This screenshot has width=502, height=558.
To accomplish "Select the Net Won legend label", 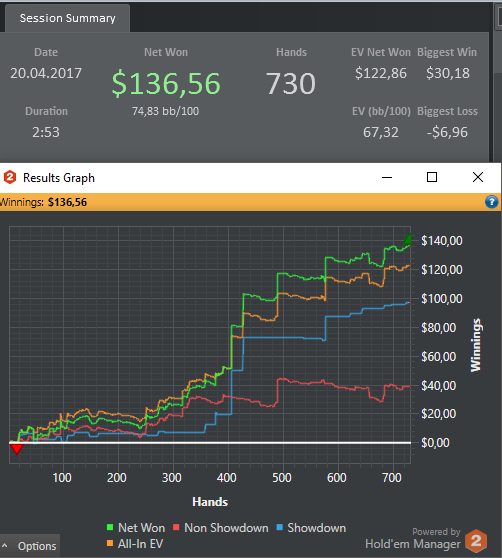I will 141,528.
